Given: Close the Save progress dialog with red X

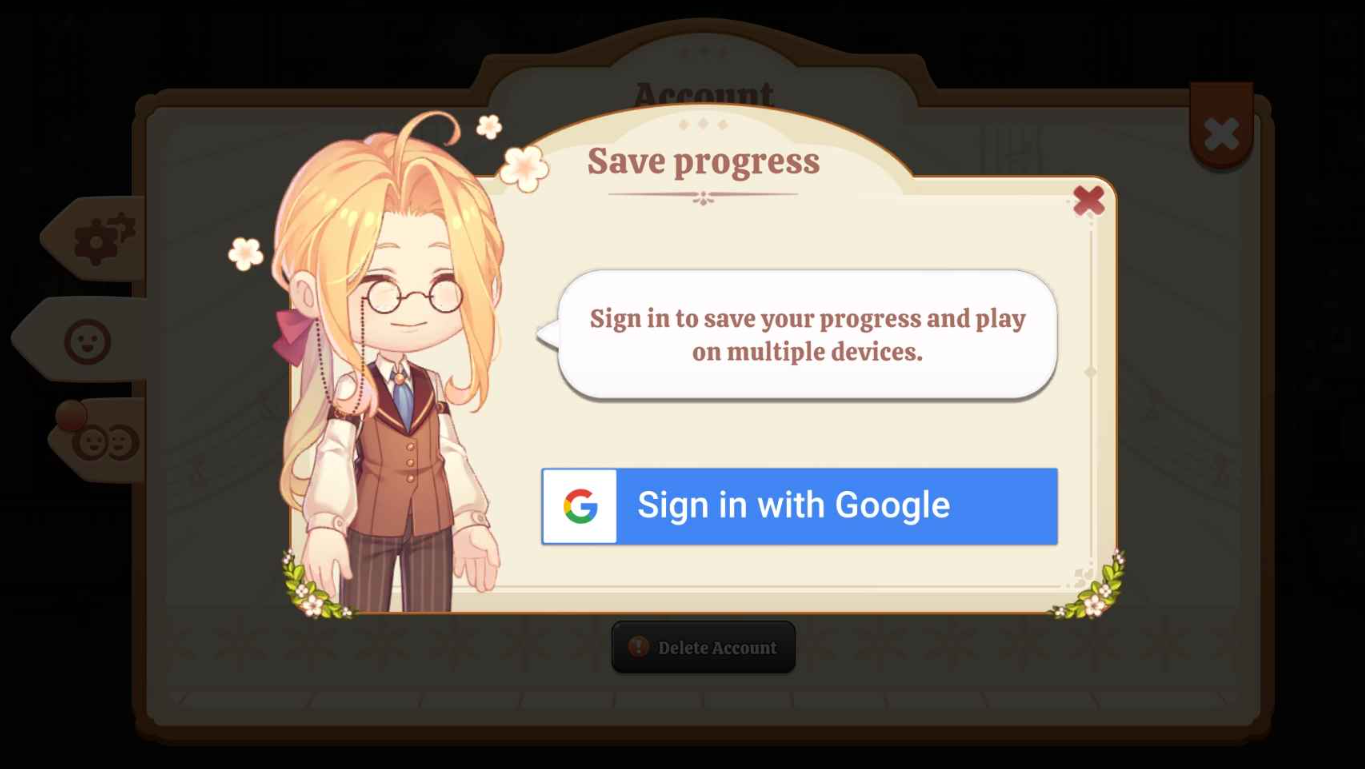Looking at the screenshot, I should [1088, 200].
